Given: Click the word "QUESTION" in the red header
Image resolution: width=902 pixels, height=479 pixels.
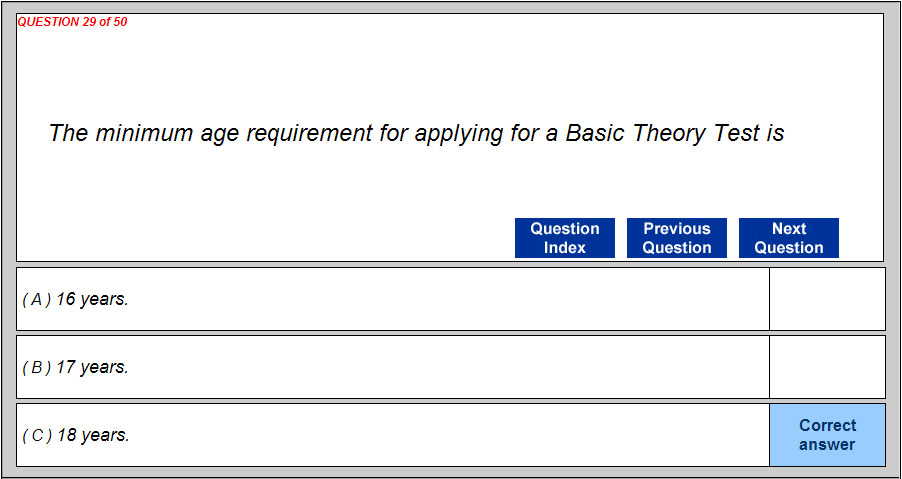Looking at the screenshot, I should pos(49,22).
